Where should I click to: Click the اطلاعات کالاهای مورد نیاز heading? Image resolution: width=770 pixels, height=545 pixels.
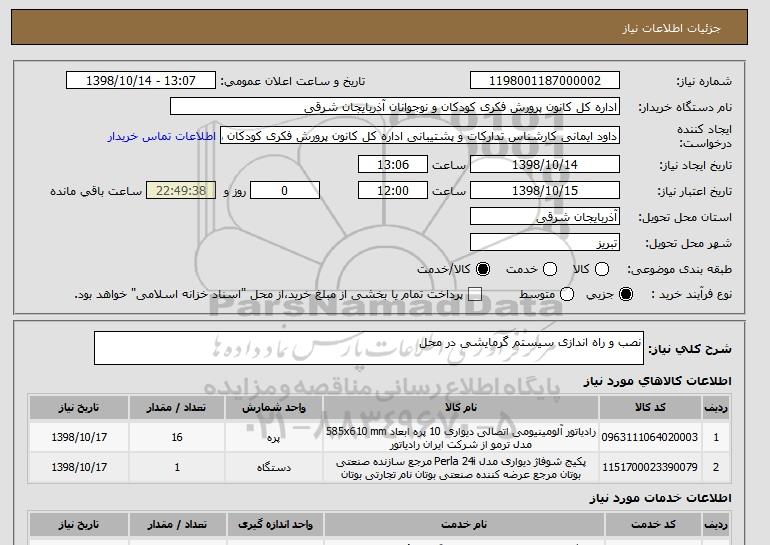click(657, 381)
